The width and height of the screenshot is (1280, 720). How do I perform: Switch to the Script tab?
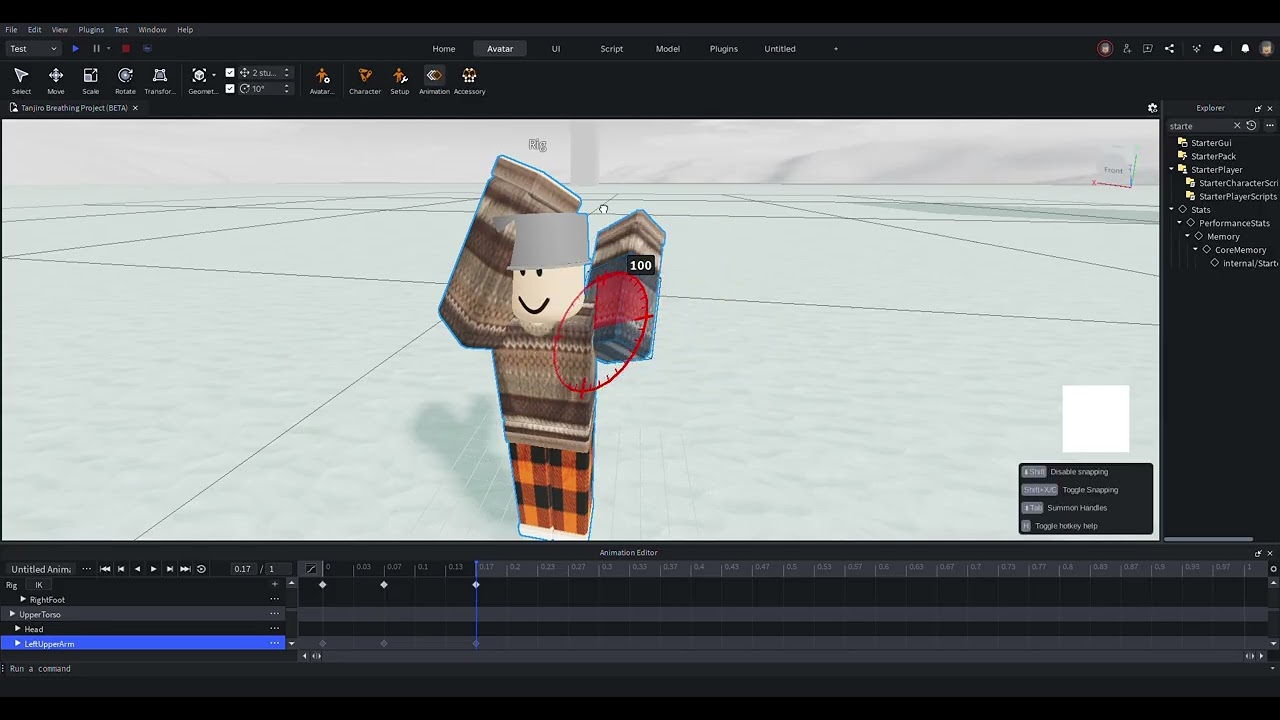[x=612, y=49]
